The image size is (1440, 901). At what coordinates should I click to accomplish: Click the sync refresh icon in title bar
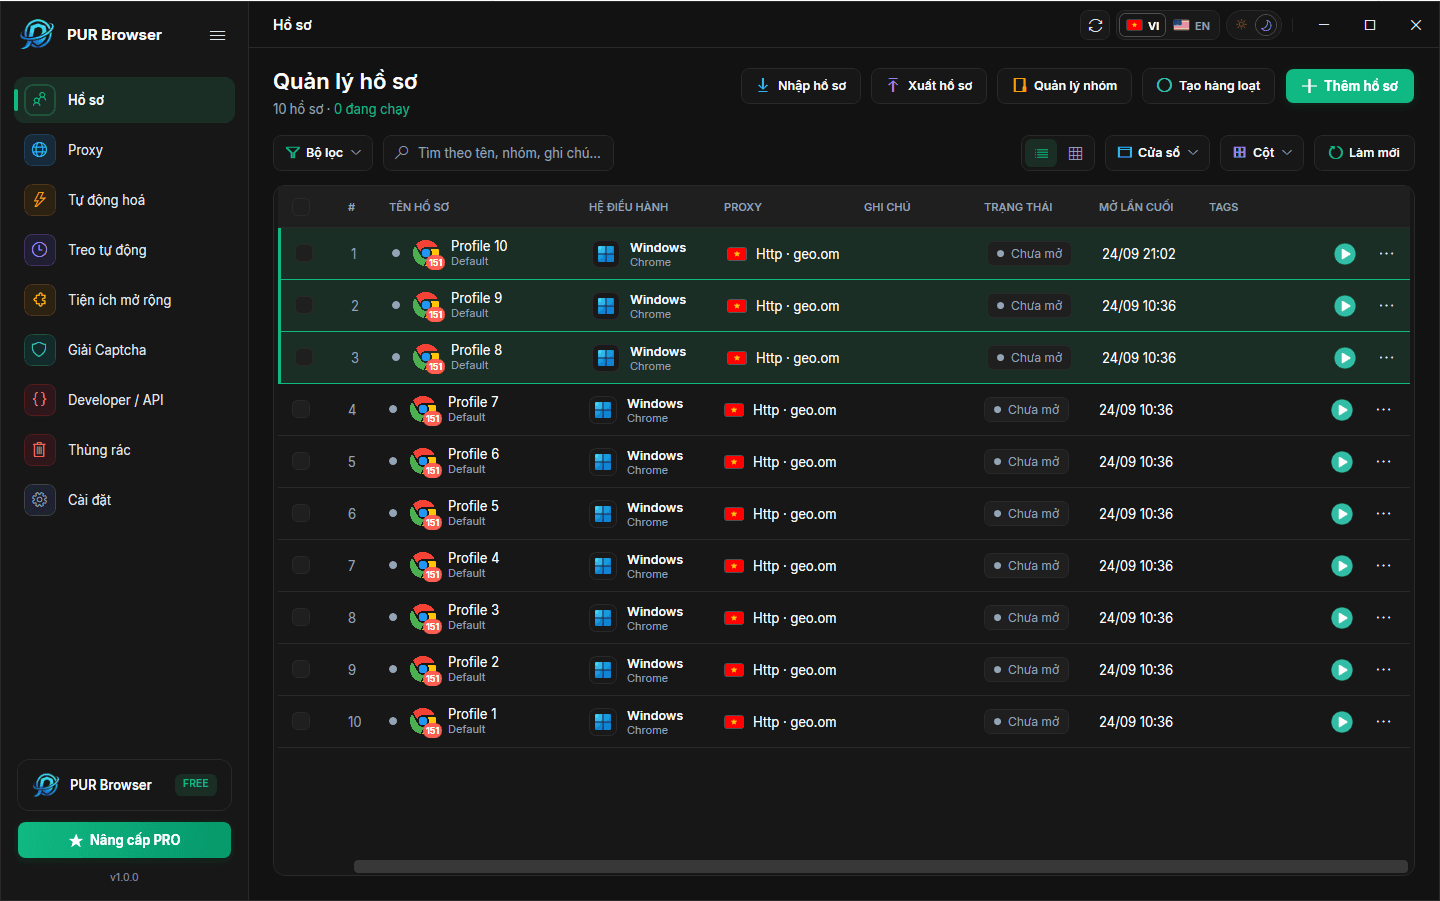[x=1095, y=25]
